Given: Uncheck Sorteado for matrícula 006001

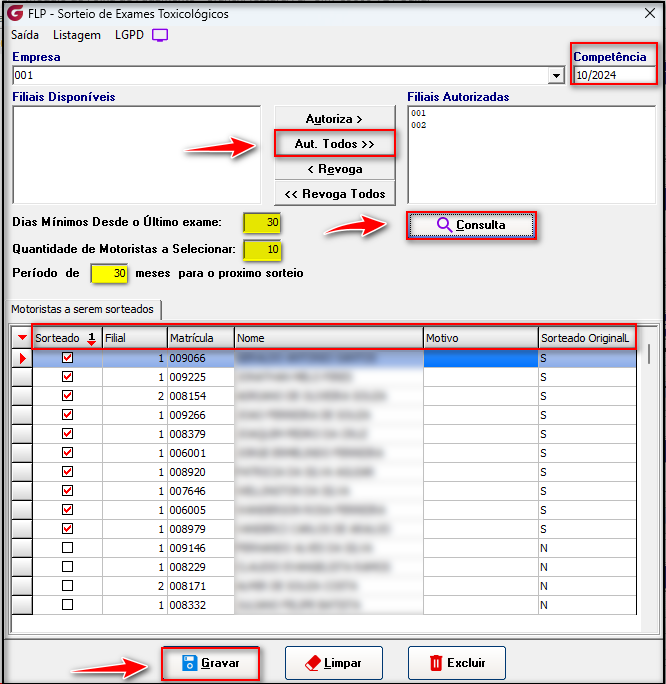Looking at the screenshot, I should tap(68, 452).
